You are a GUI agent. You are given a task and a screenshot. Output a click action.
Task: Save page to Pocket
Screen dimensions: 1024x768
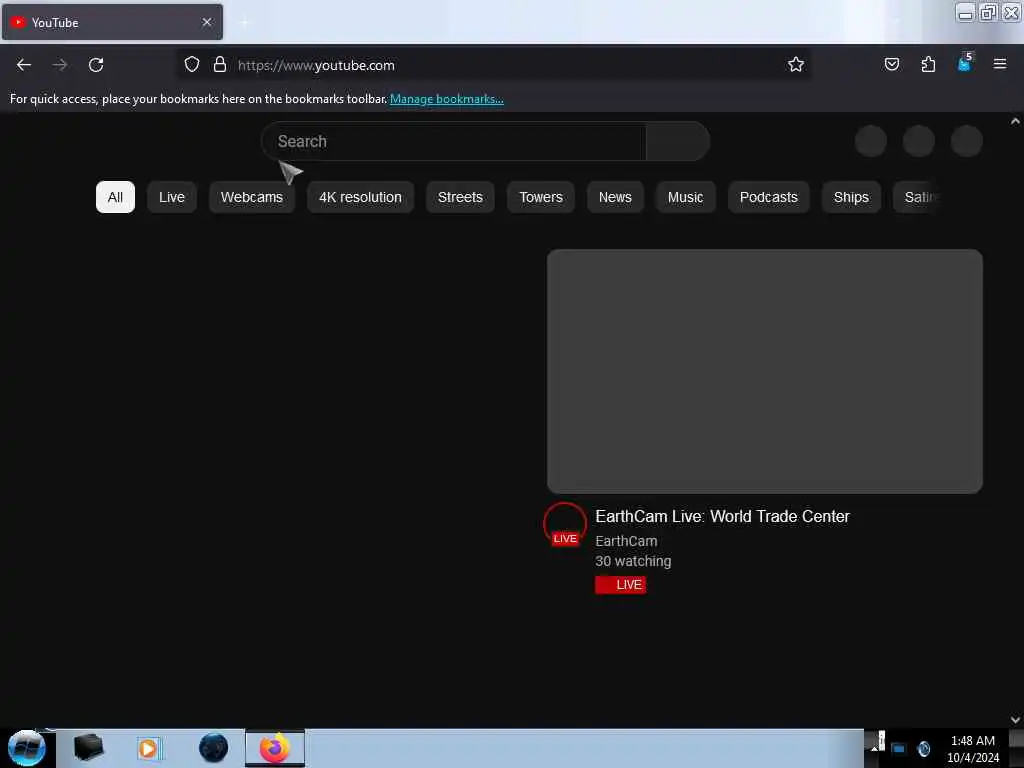891,64
